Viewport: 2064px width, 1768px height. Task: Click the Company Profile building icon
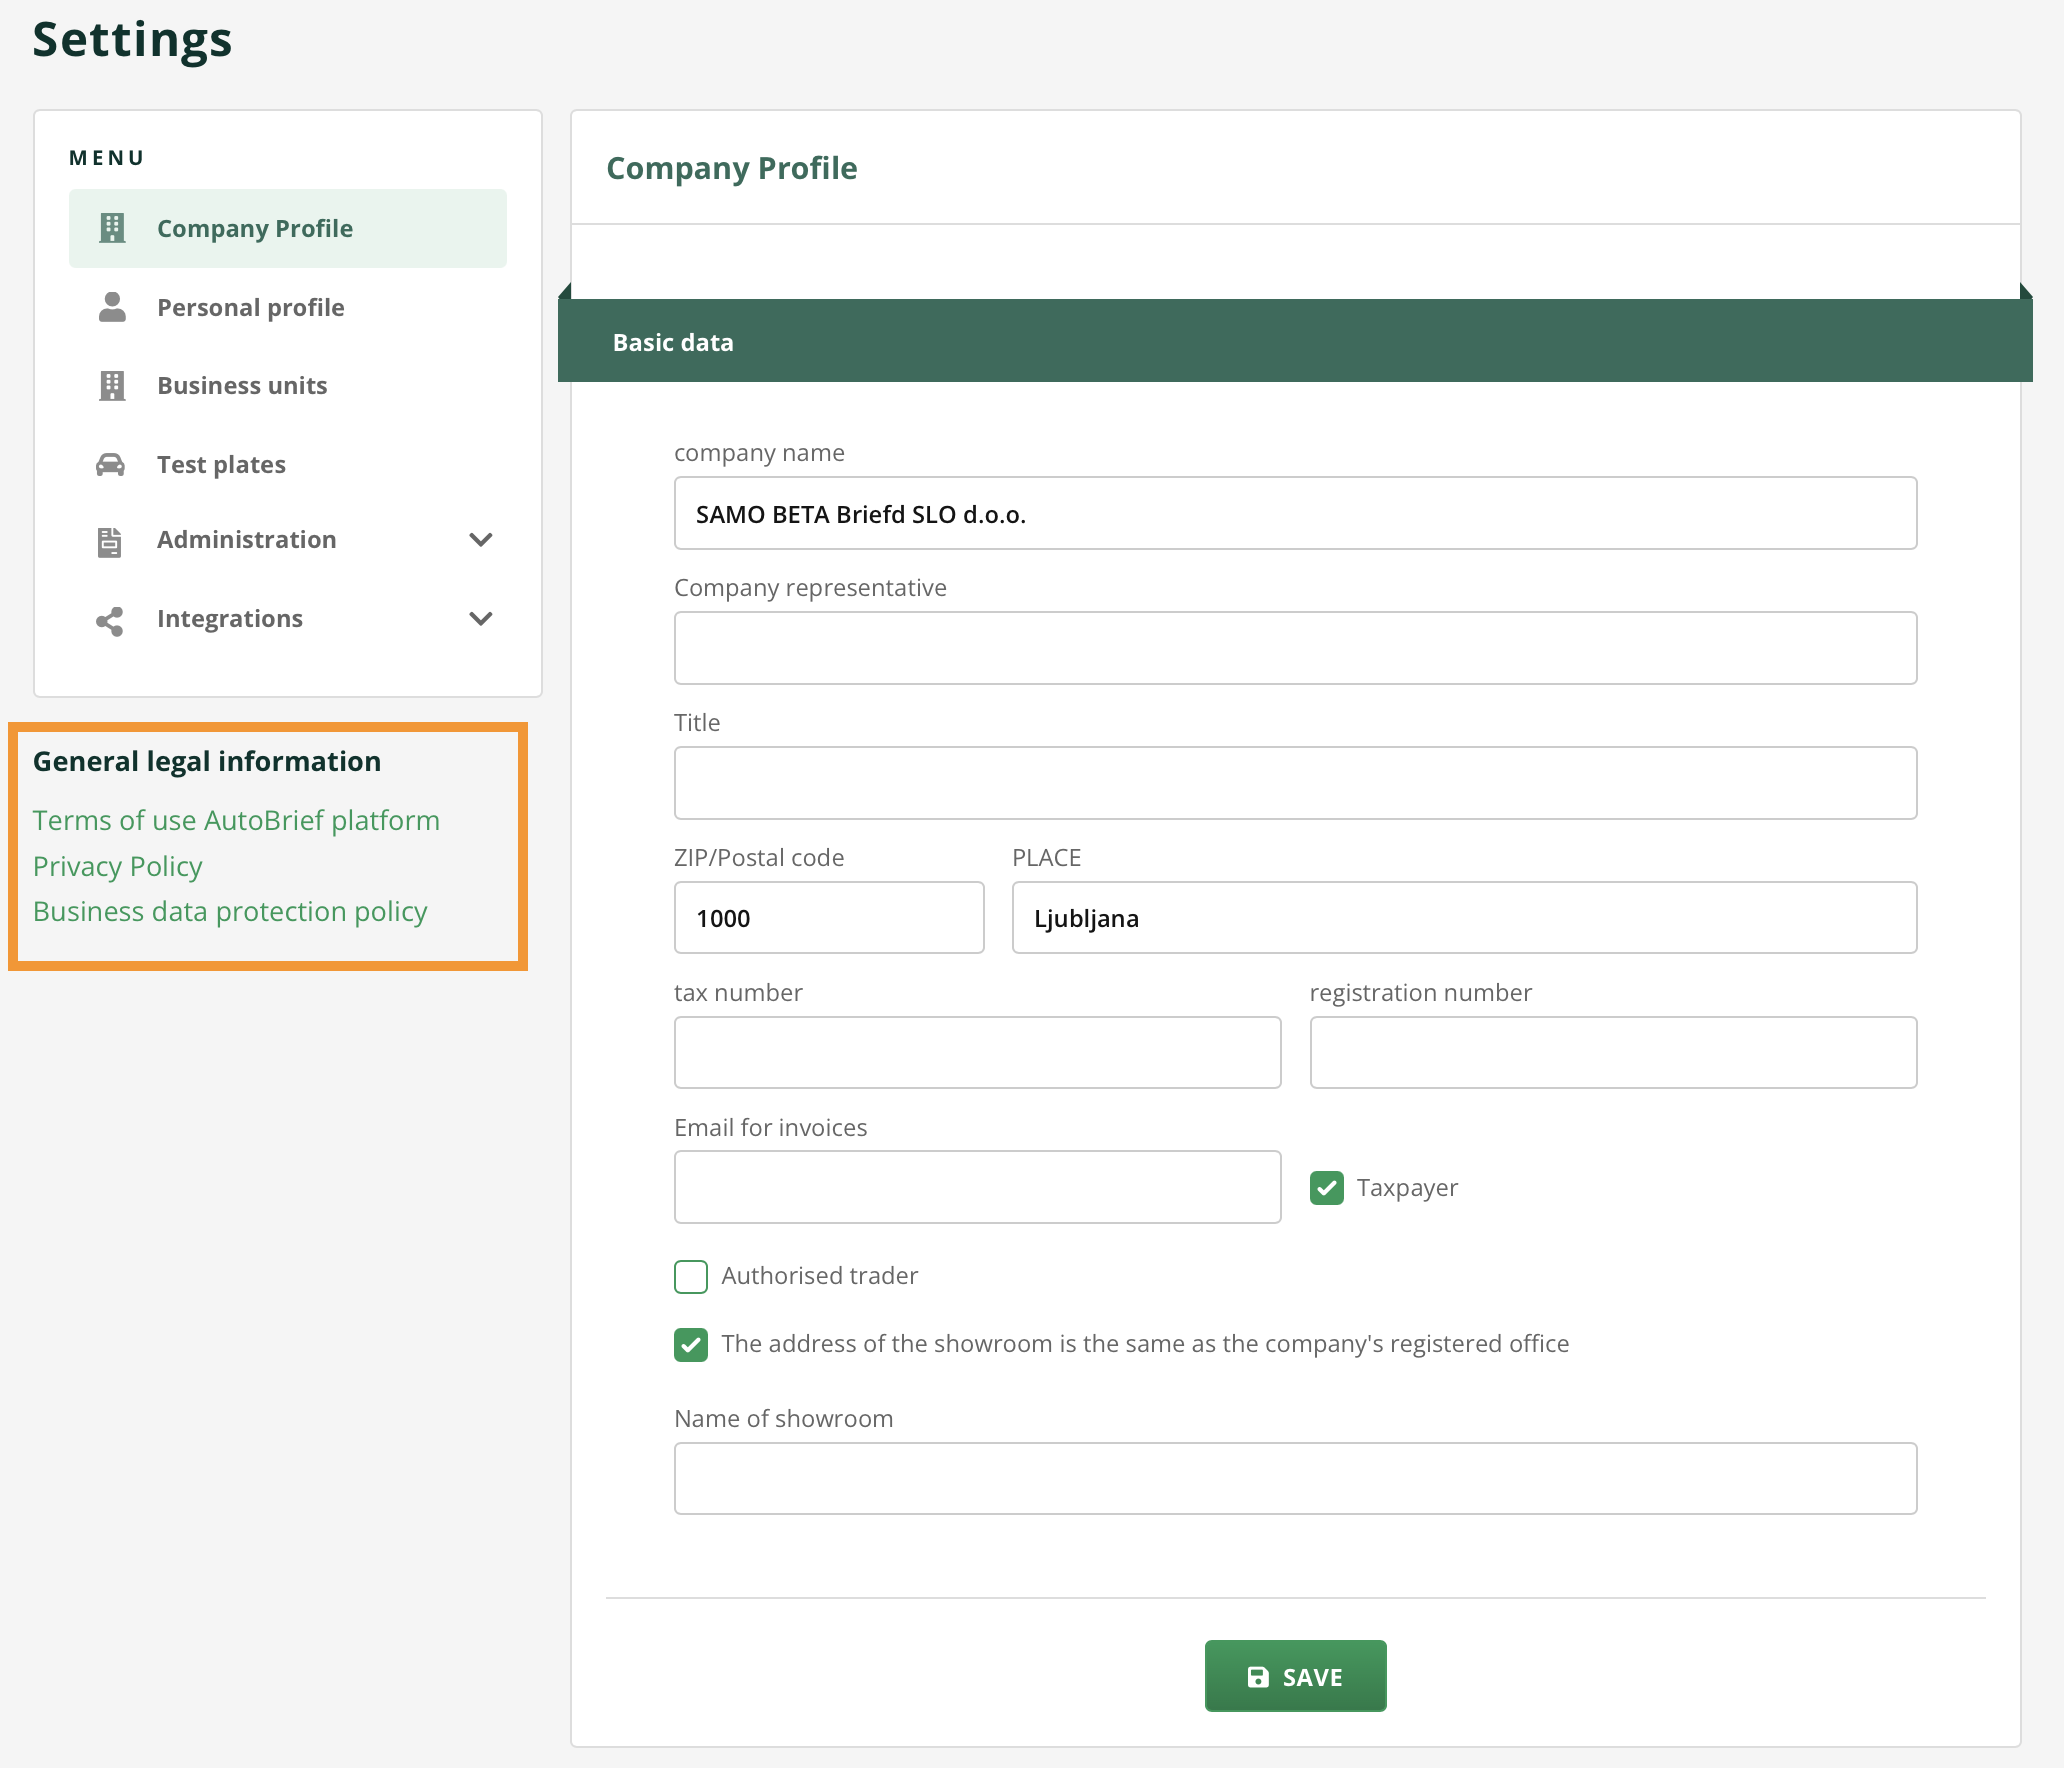click(112, 228)
